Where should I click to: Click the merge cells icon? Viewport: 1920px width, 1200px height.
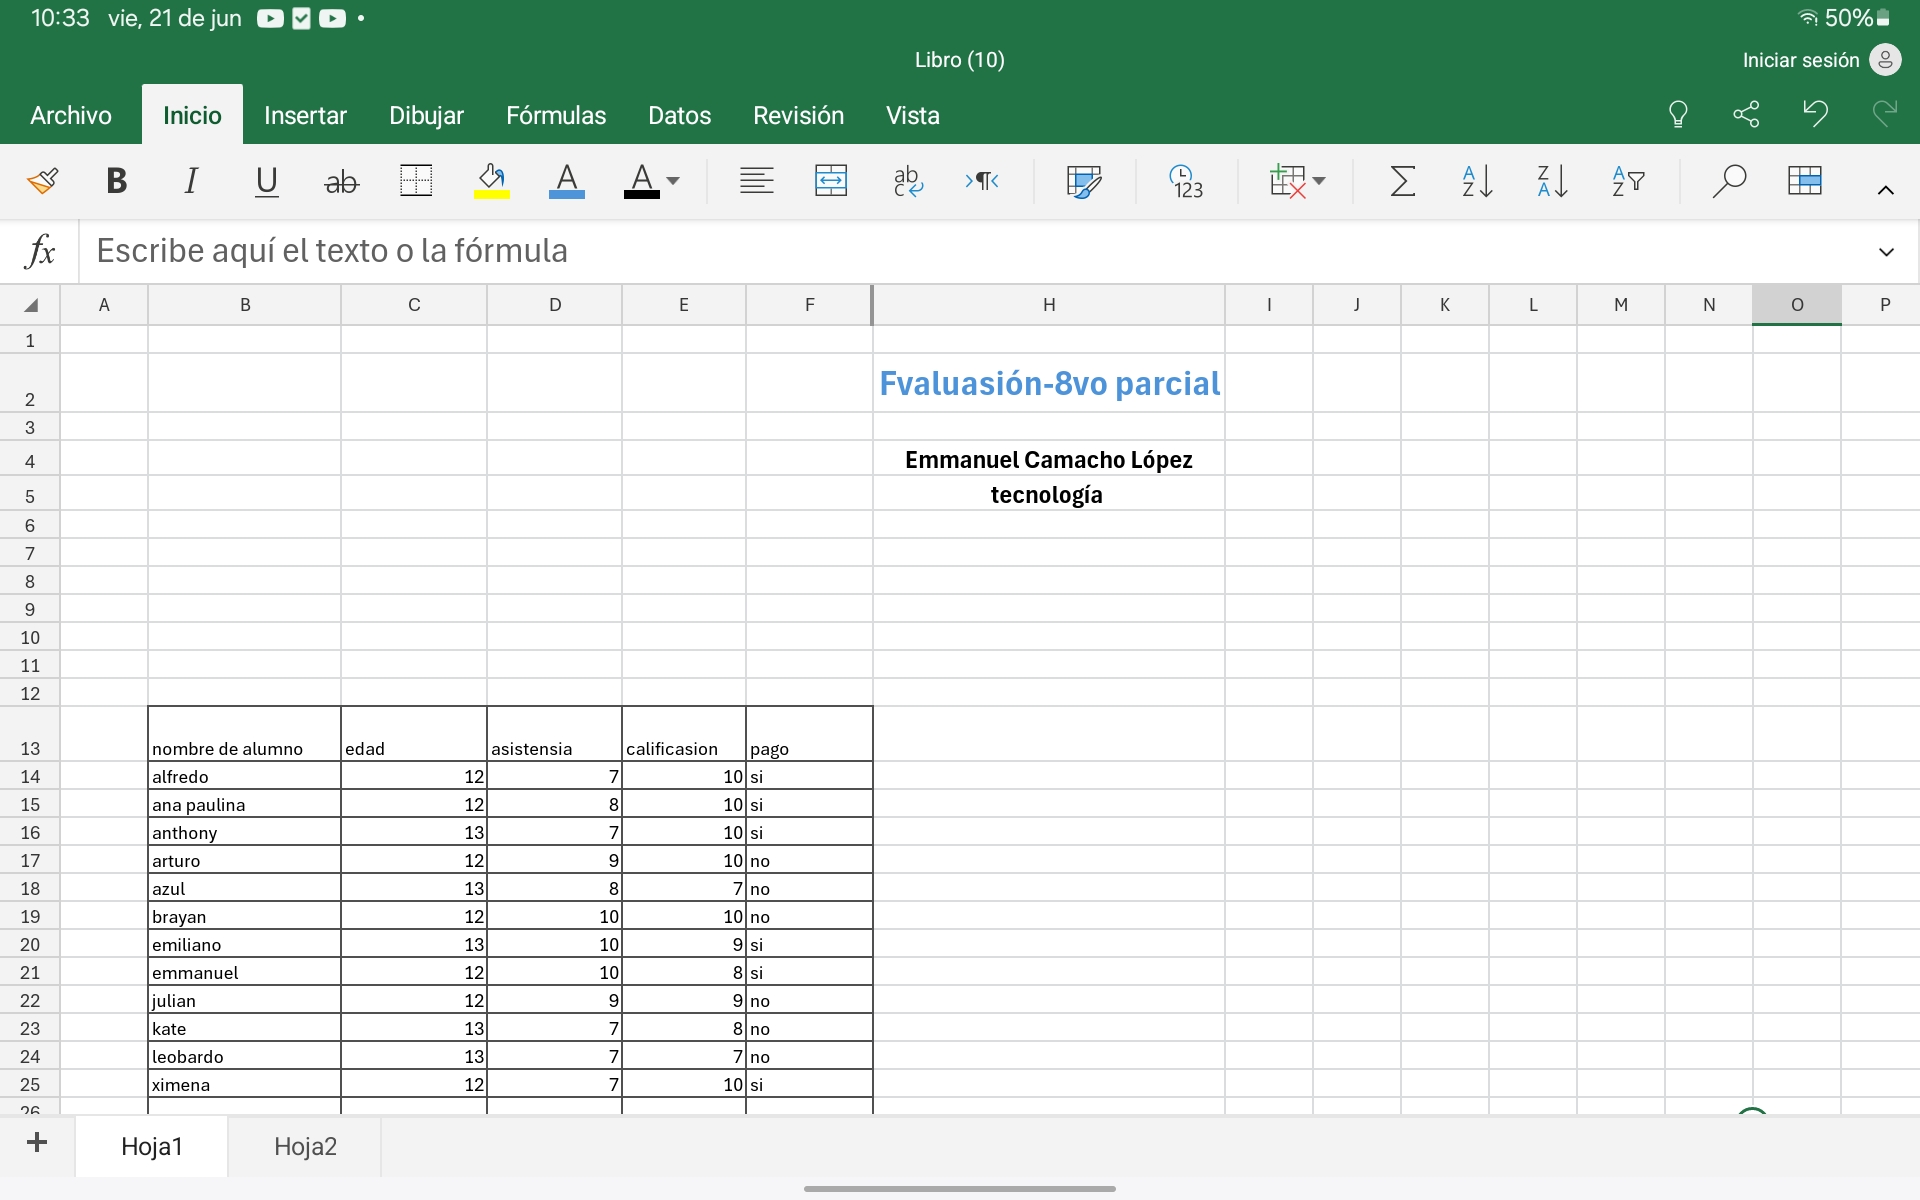click(x=830, y=181)
